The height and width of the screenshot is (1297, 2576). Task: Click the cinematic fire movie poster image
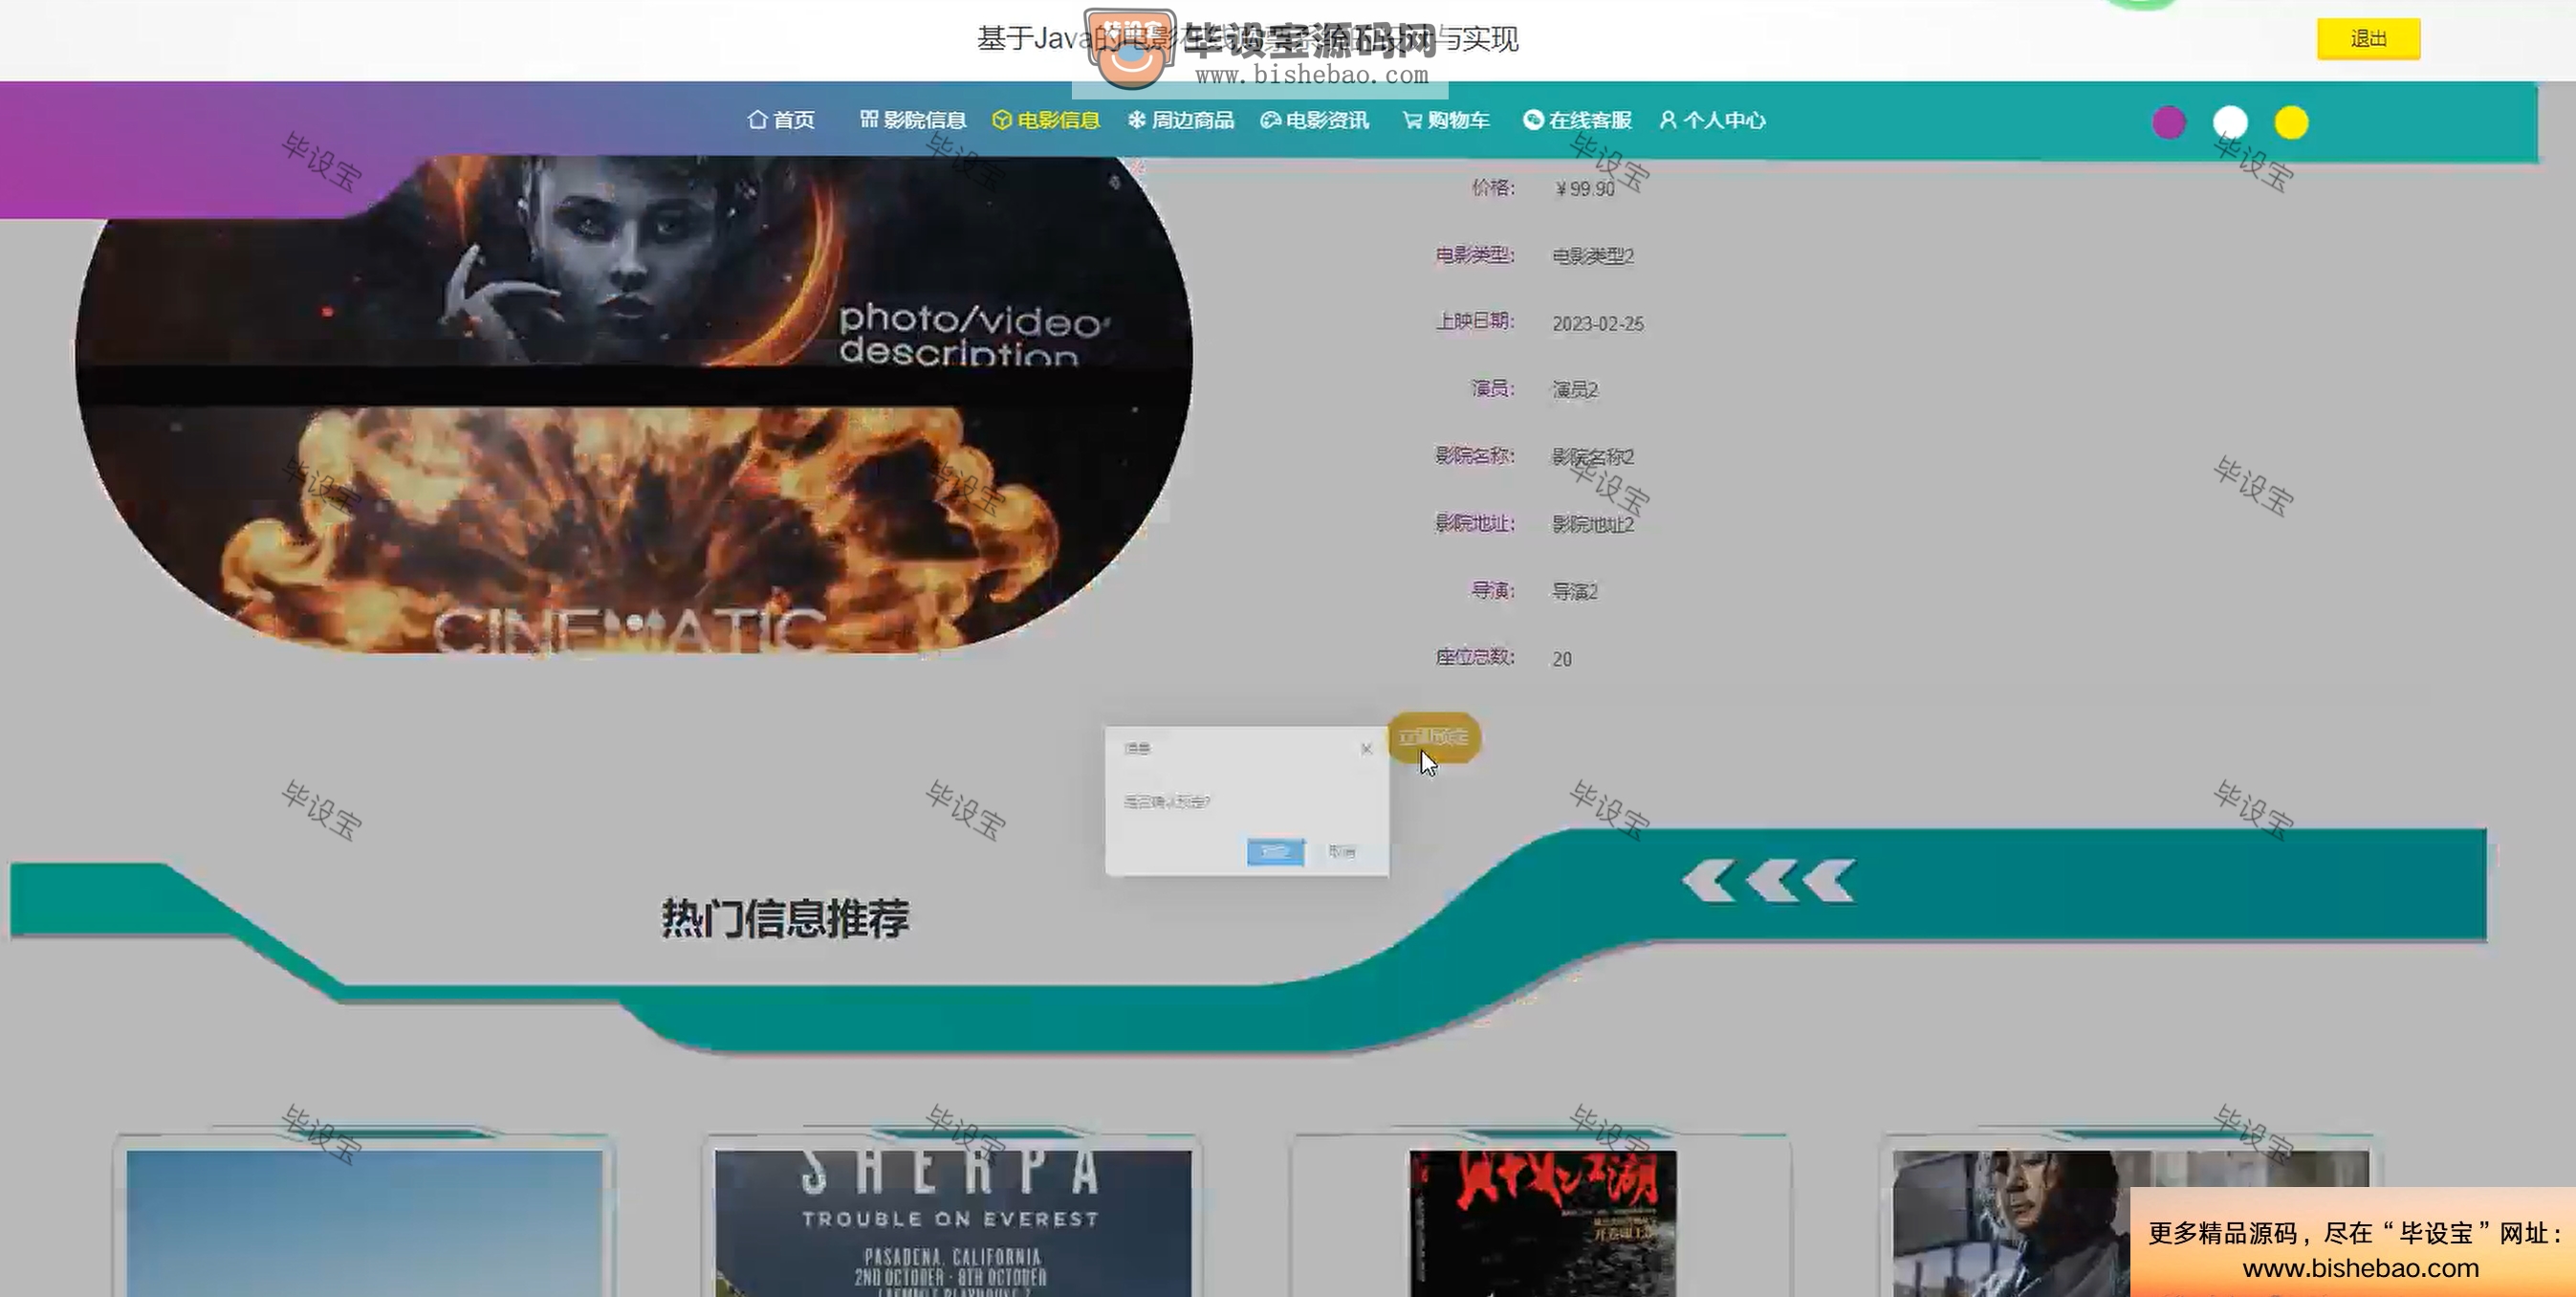point(633,405)
